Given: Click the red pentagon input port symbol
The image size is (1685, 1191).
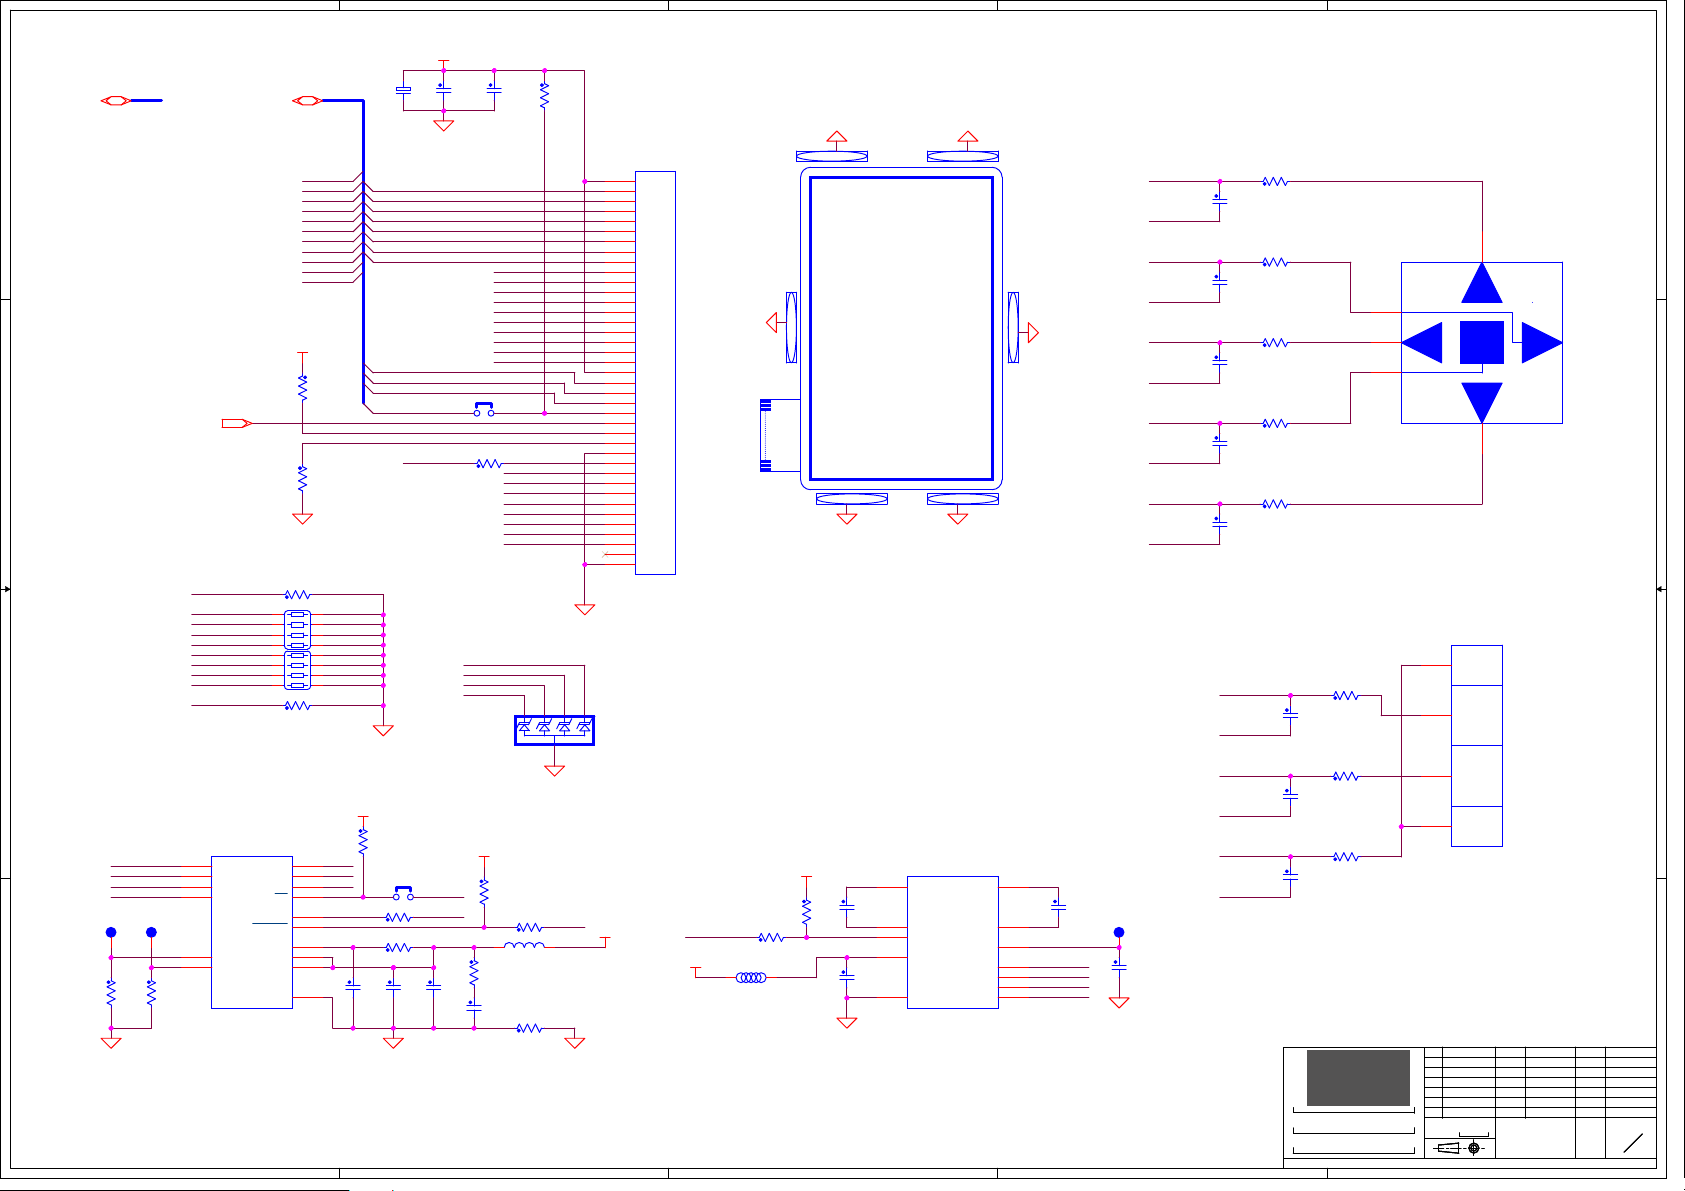Looking at the screenshot, I should 236,424.
